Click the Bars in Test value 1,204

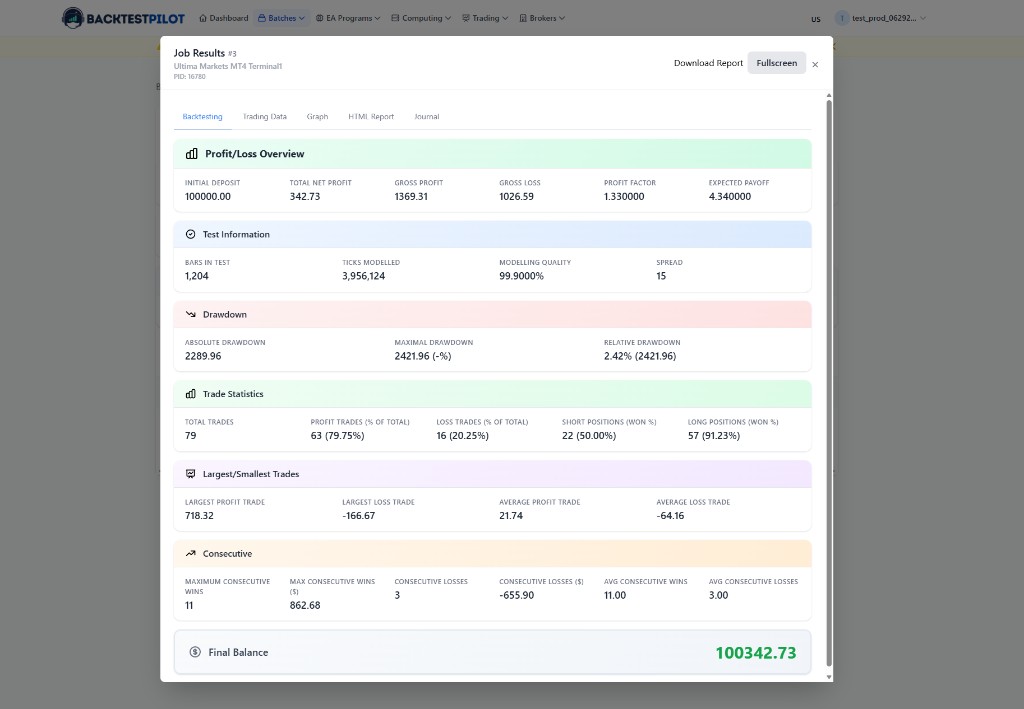pos(197,276)
